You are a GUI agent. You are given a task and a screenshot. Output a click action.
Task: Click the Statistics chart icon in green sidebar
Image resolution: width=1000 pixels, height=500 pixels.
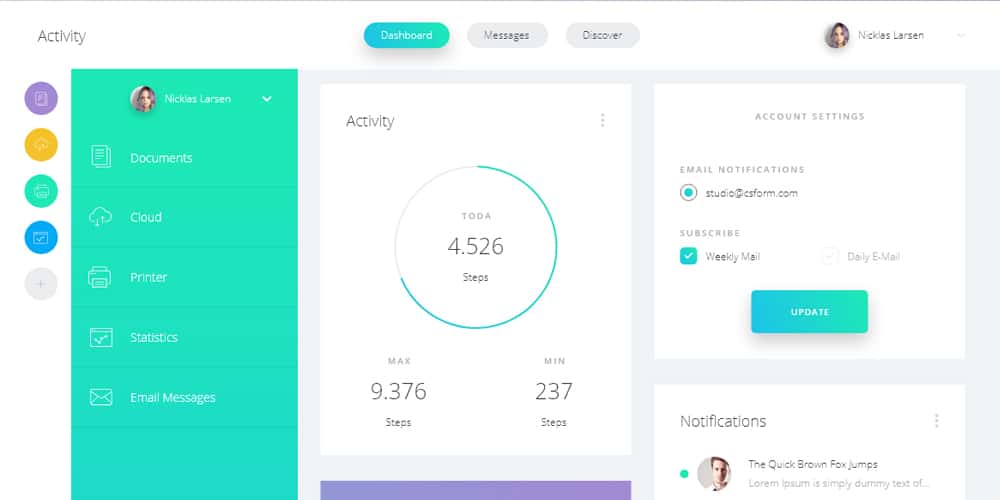[x=101, y=337]
